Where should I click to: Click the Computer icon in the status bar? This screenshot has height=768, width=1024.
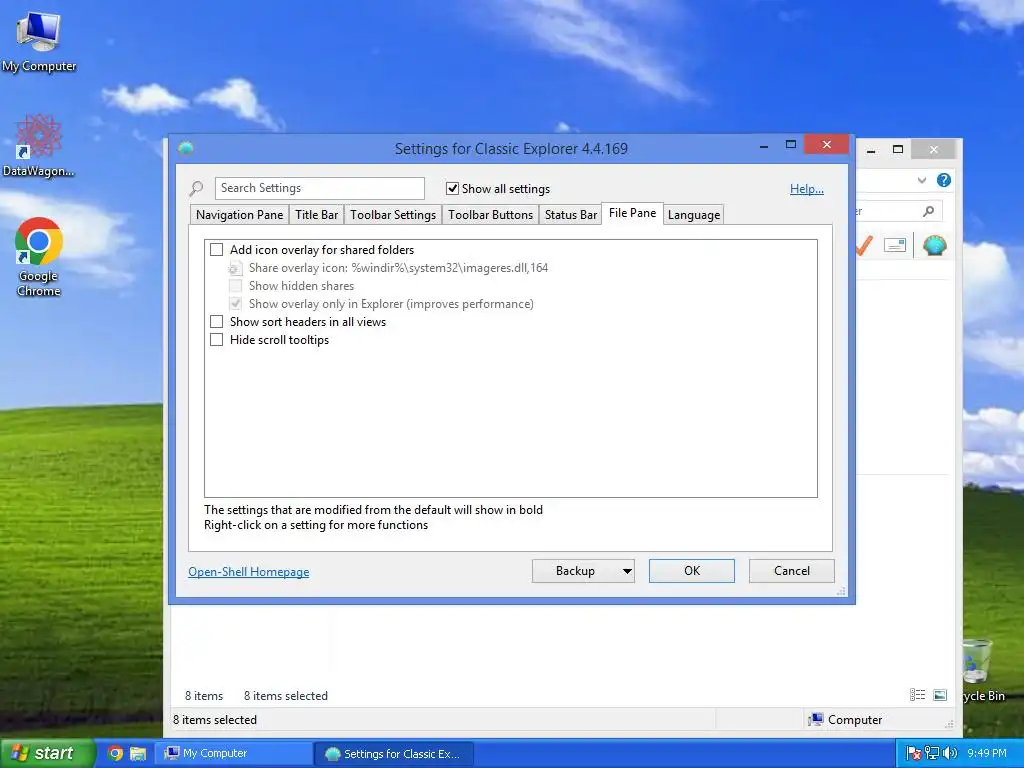point(815,720)
